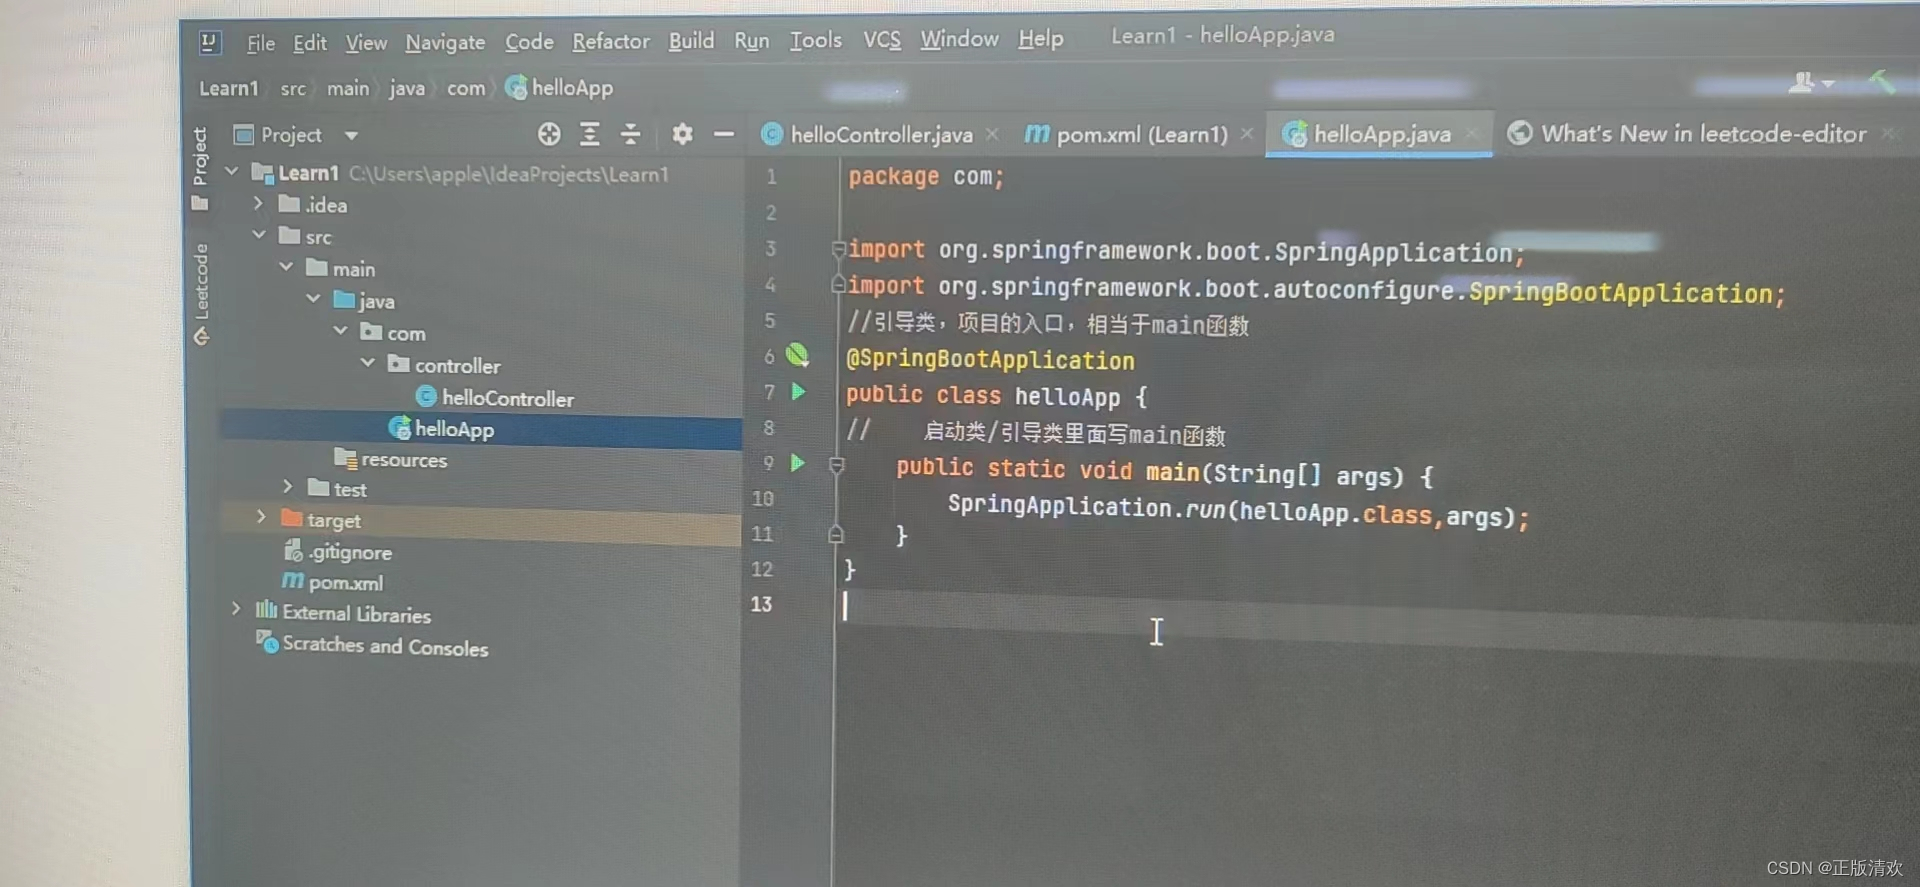Viewport: 1920px width, 887px height.
Task: Click the select opened file target icon
Action: (x=549, y=134)
